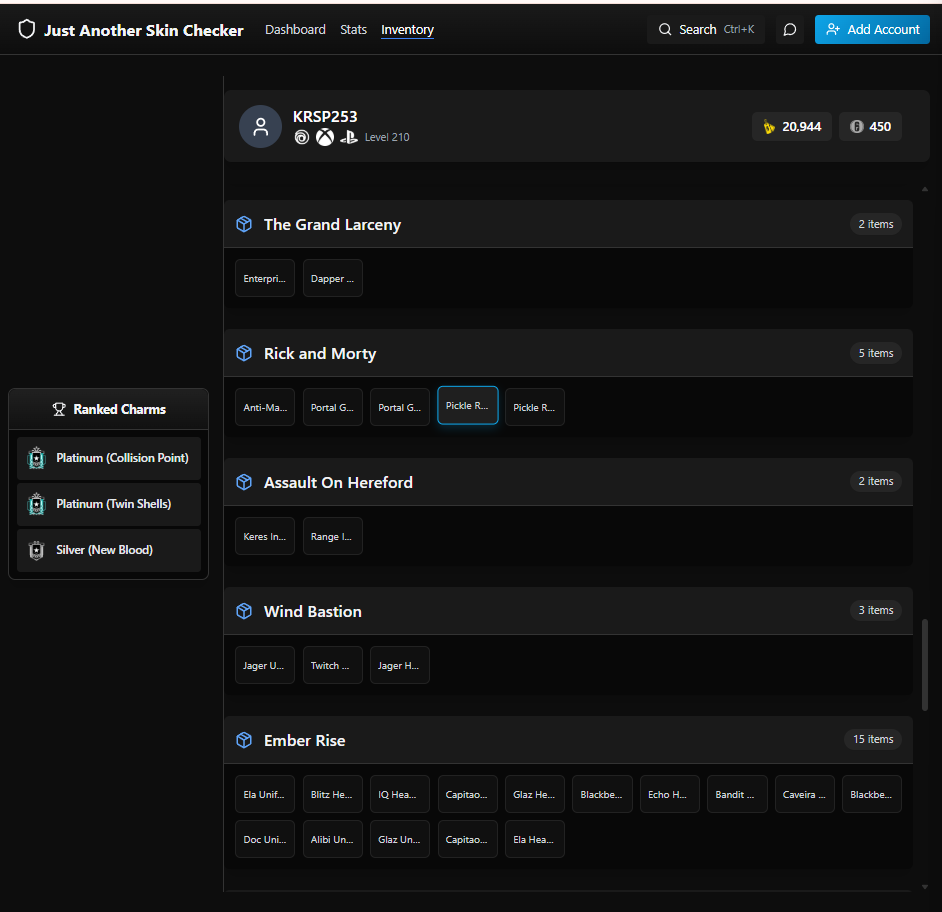Click the Ember Rise box icon

click(244, 740)
